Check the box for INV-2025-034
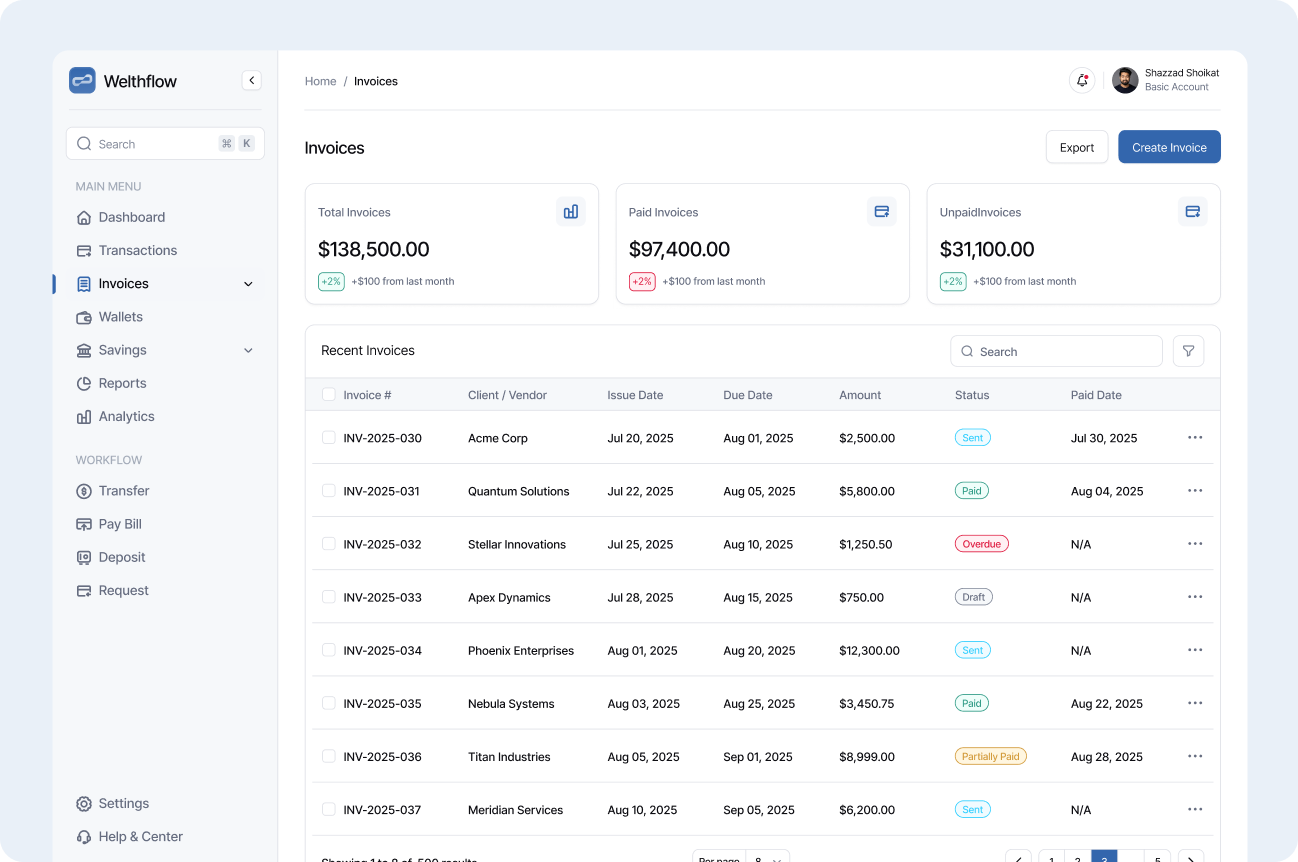This screenshot has height=862, width=1298. [x=329, y=649]
